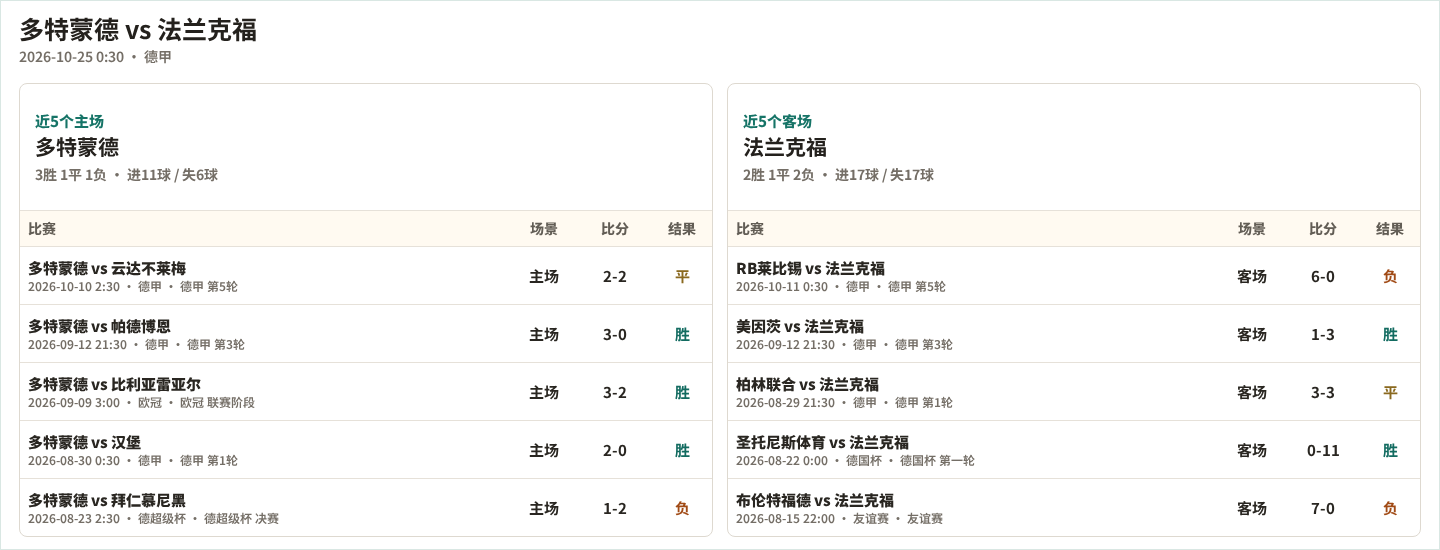Select the 多特蒙德 vs 拜仁慕尼黑 match

366,508
